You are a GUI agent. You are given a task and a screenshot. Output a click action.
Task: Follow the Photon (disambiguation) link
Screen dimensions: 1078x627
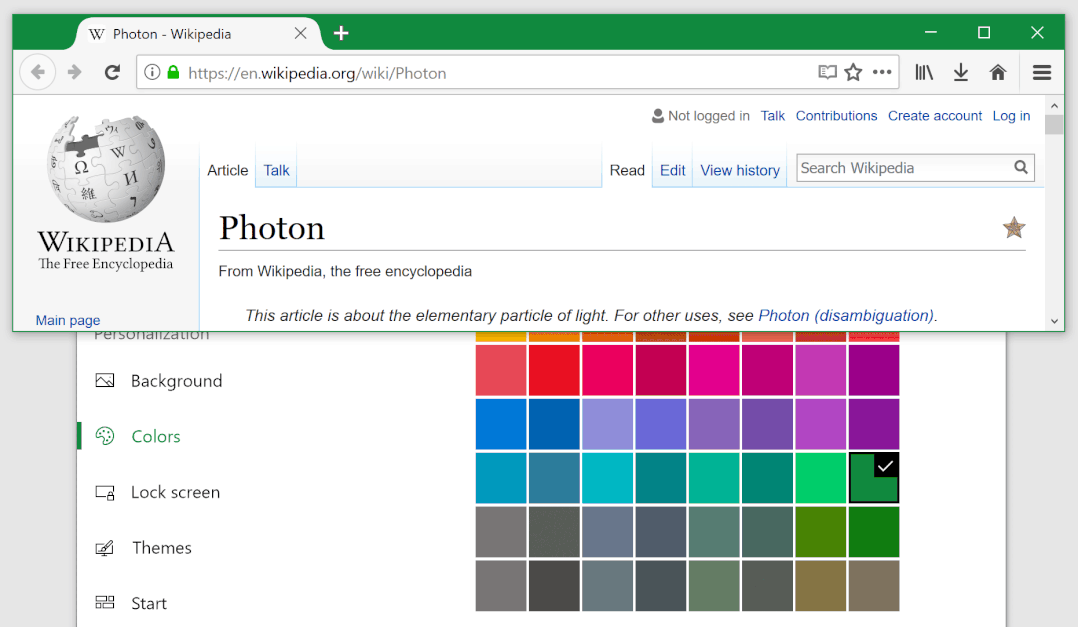point(846,315)
